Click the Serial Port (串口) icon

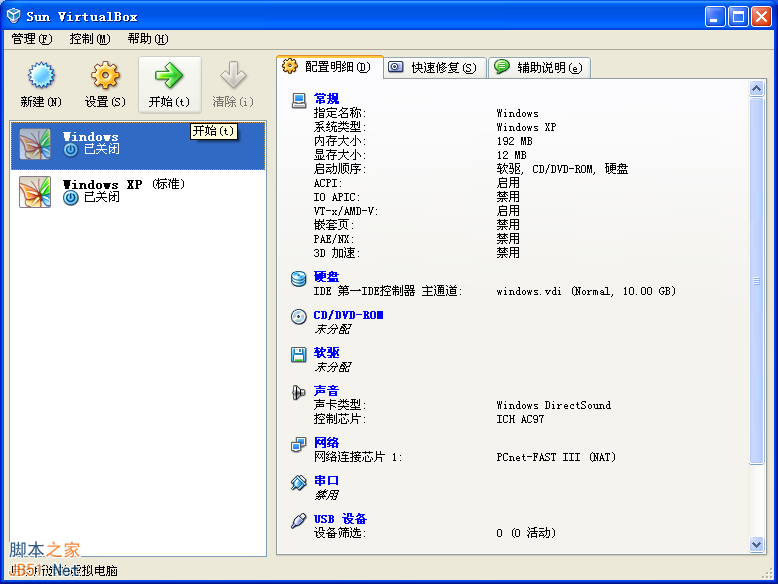coord(299,482)
